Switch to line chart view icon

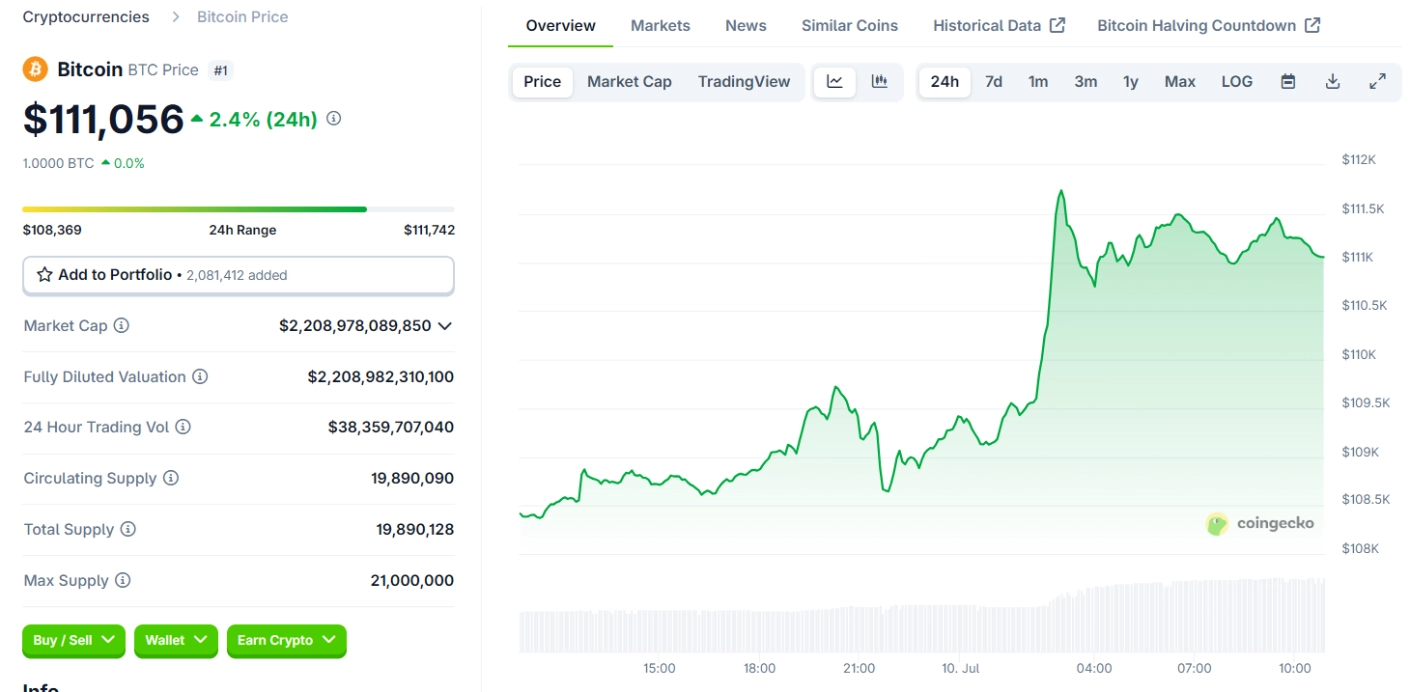click(835, 81)
